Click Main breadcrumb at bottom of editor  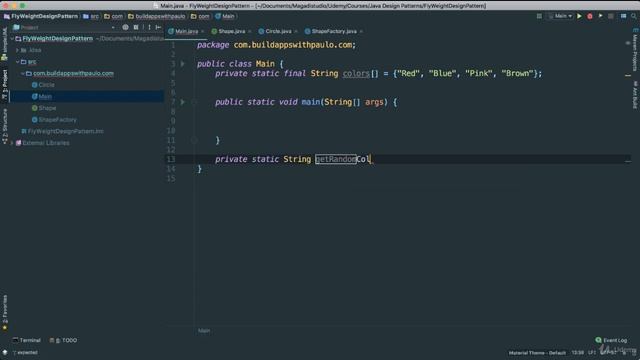pos(204,331)
